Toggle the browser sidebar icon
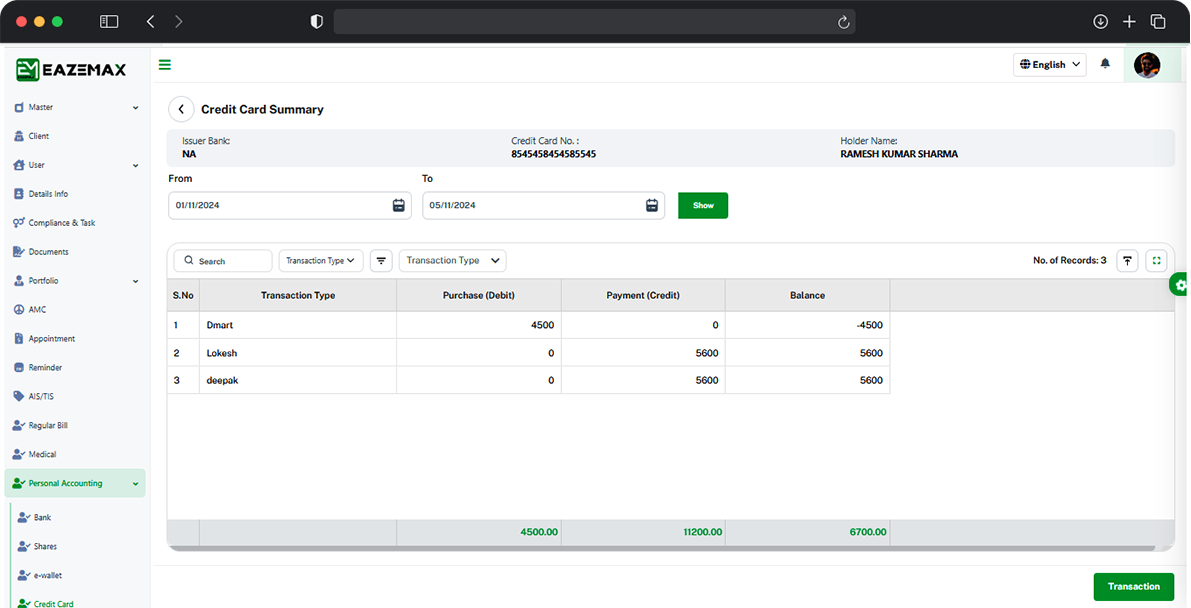This screenshot has width=1191, height=608. click(x=109, y=22)
